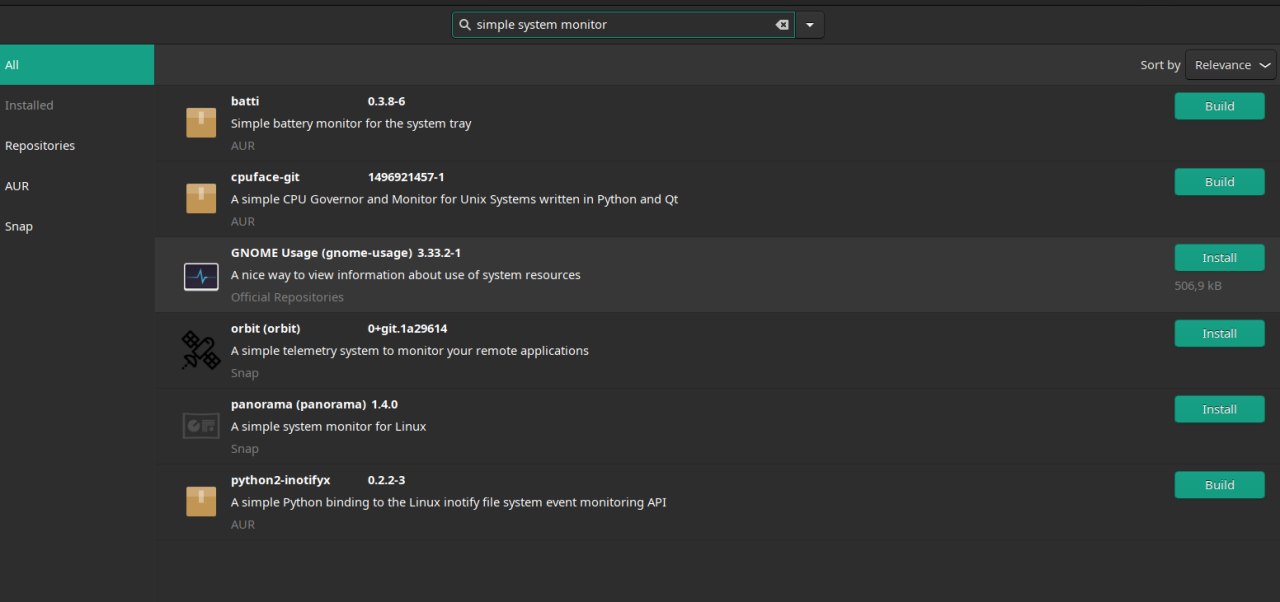1280x602 pixels.
Task: Click the python2-inotifyx package box icon
Action: tap(201, 501)
